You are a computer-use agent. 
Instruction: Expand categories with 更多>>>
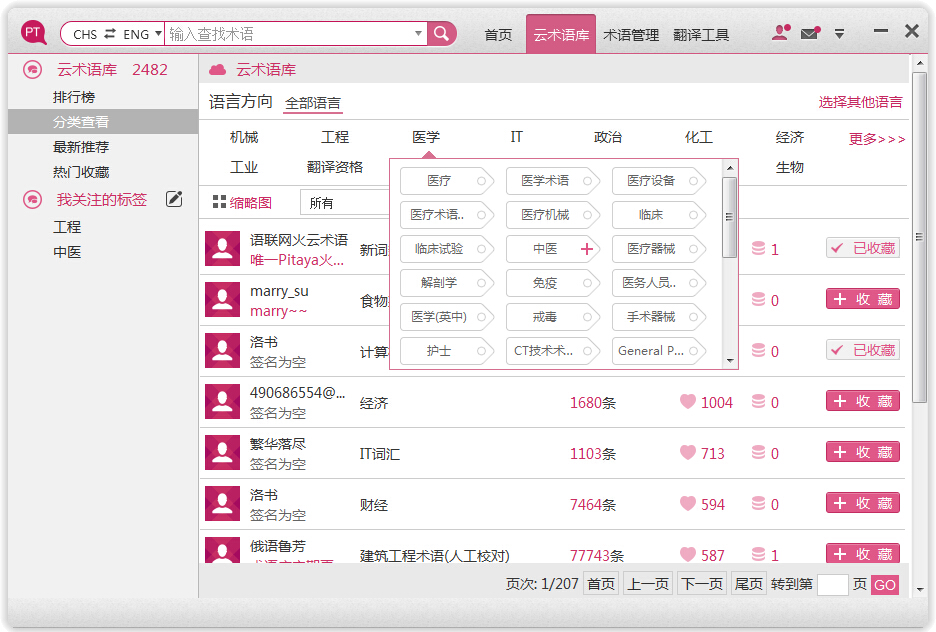click(876, 139)
